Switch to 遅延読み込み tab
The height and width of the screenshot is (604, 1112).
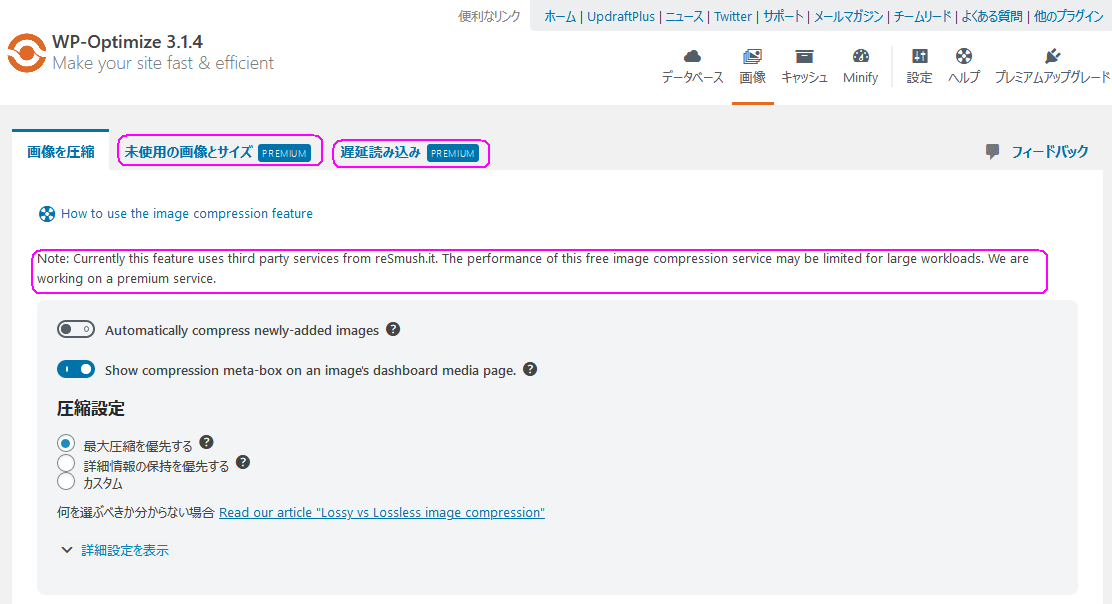(411, 152)
